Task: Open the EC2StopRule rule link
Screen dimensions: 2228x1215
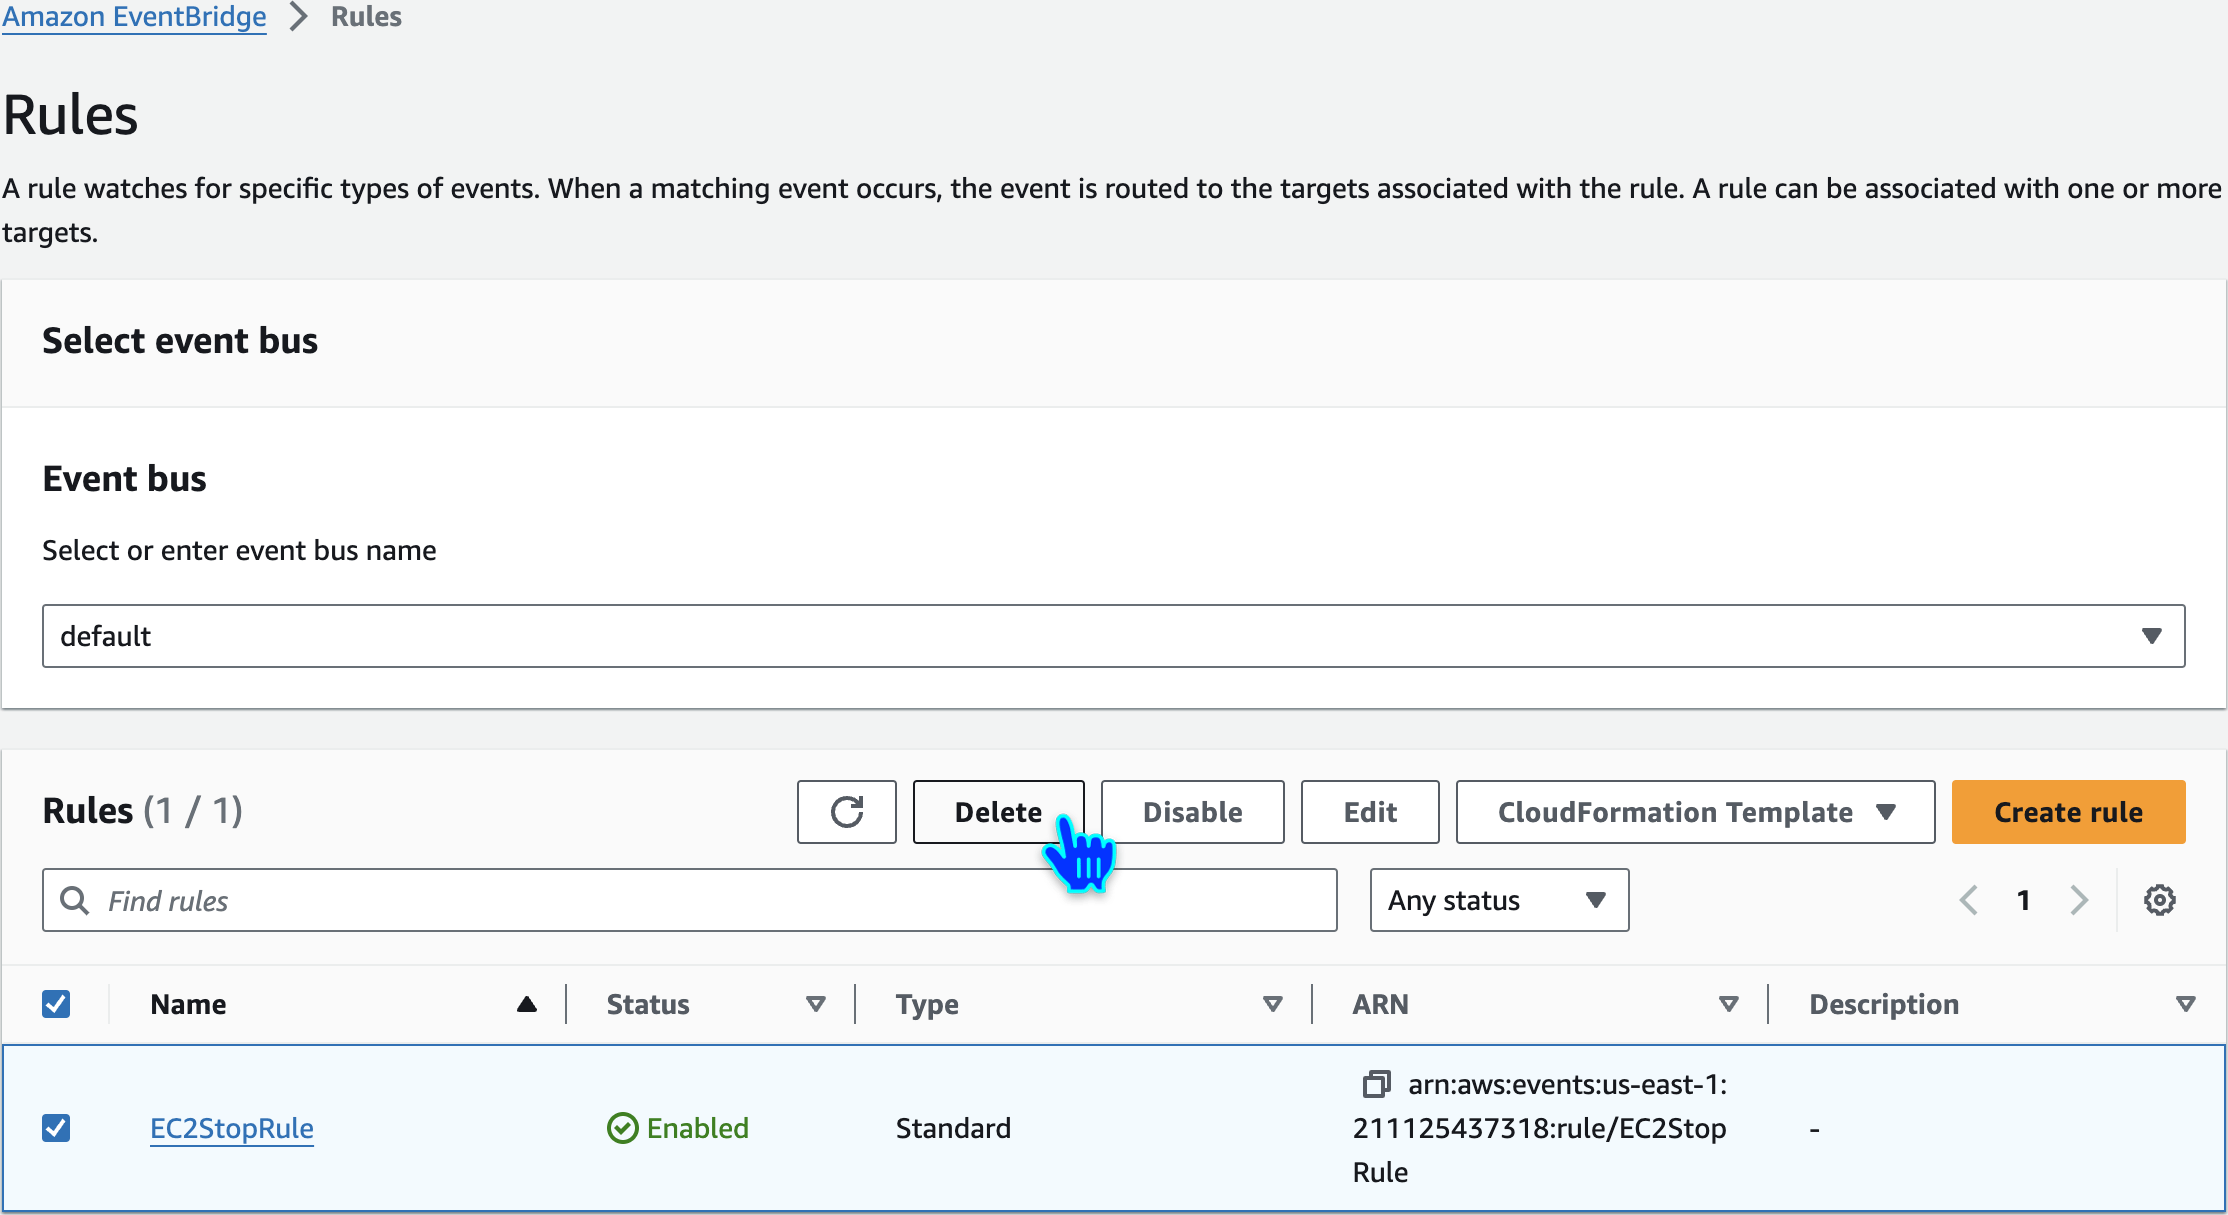Action: [232, 1128]
